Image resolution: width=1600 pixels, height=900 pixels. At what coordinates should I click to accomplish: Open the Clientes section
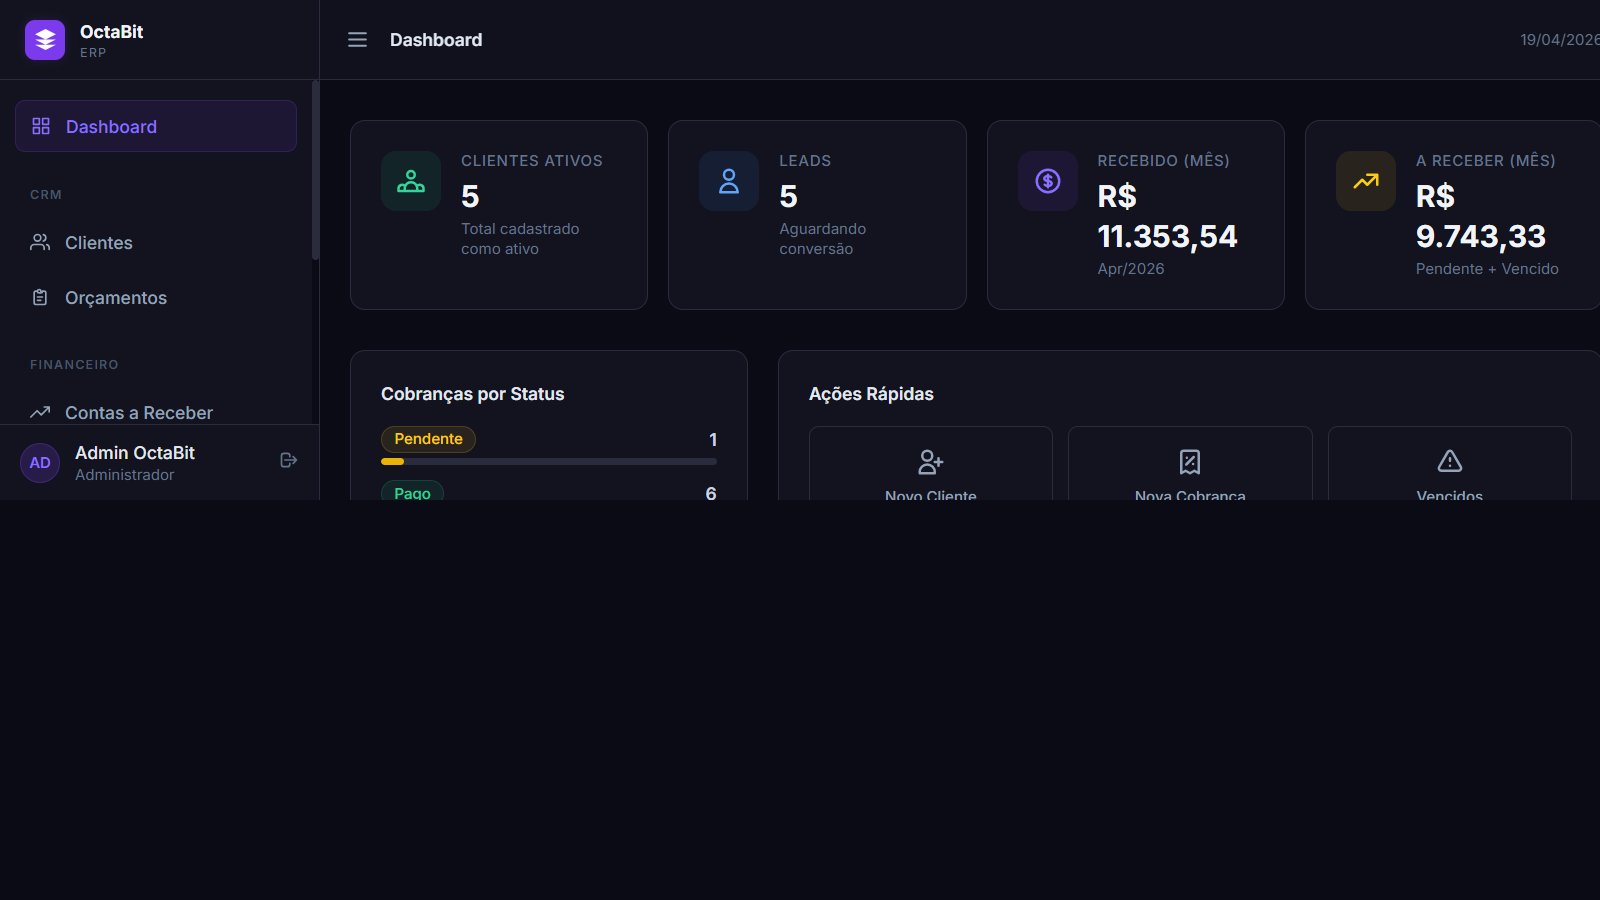click(x=98, y=242)
